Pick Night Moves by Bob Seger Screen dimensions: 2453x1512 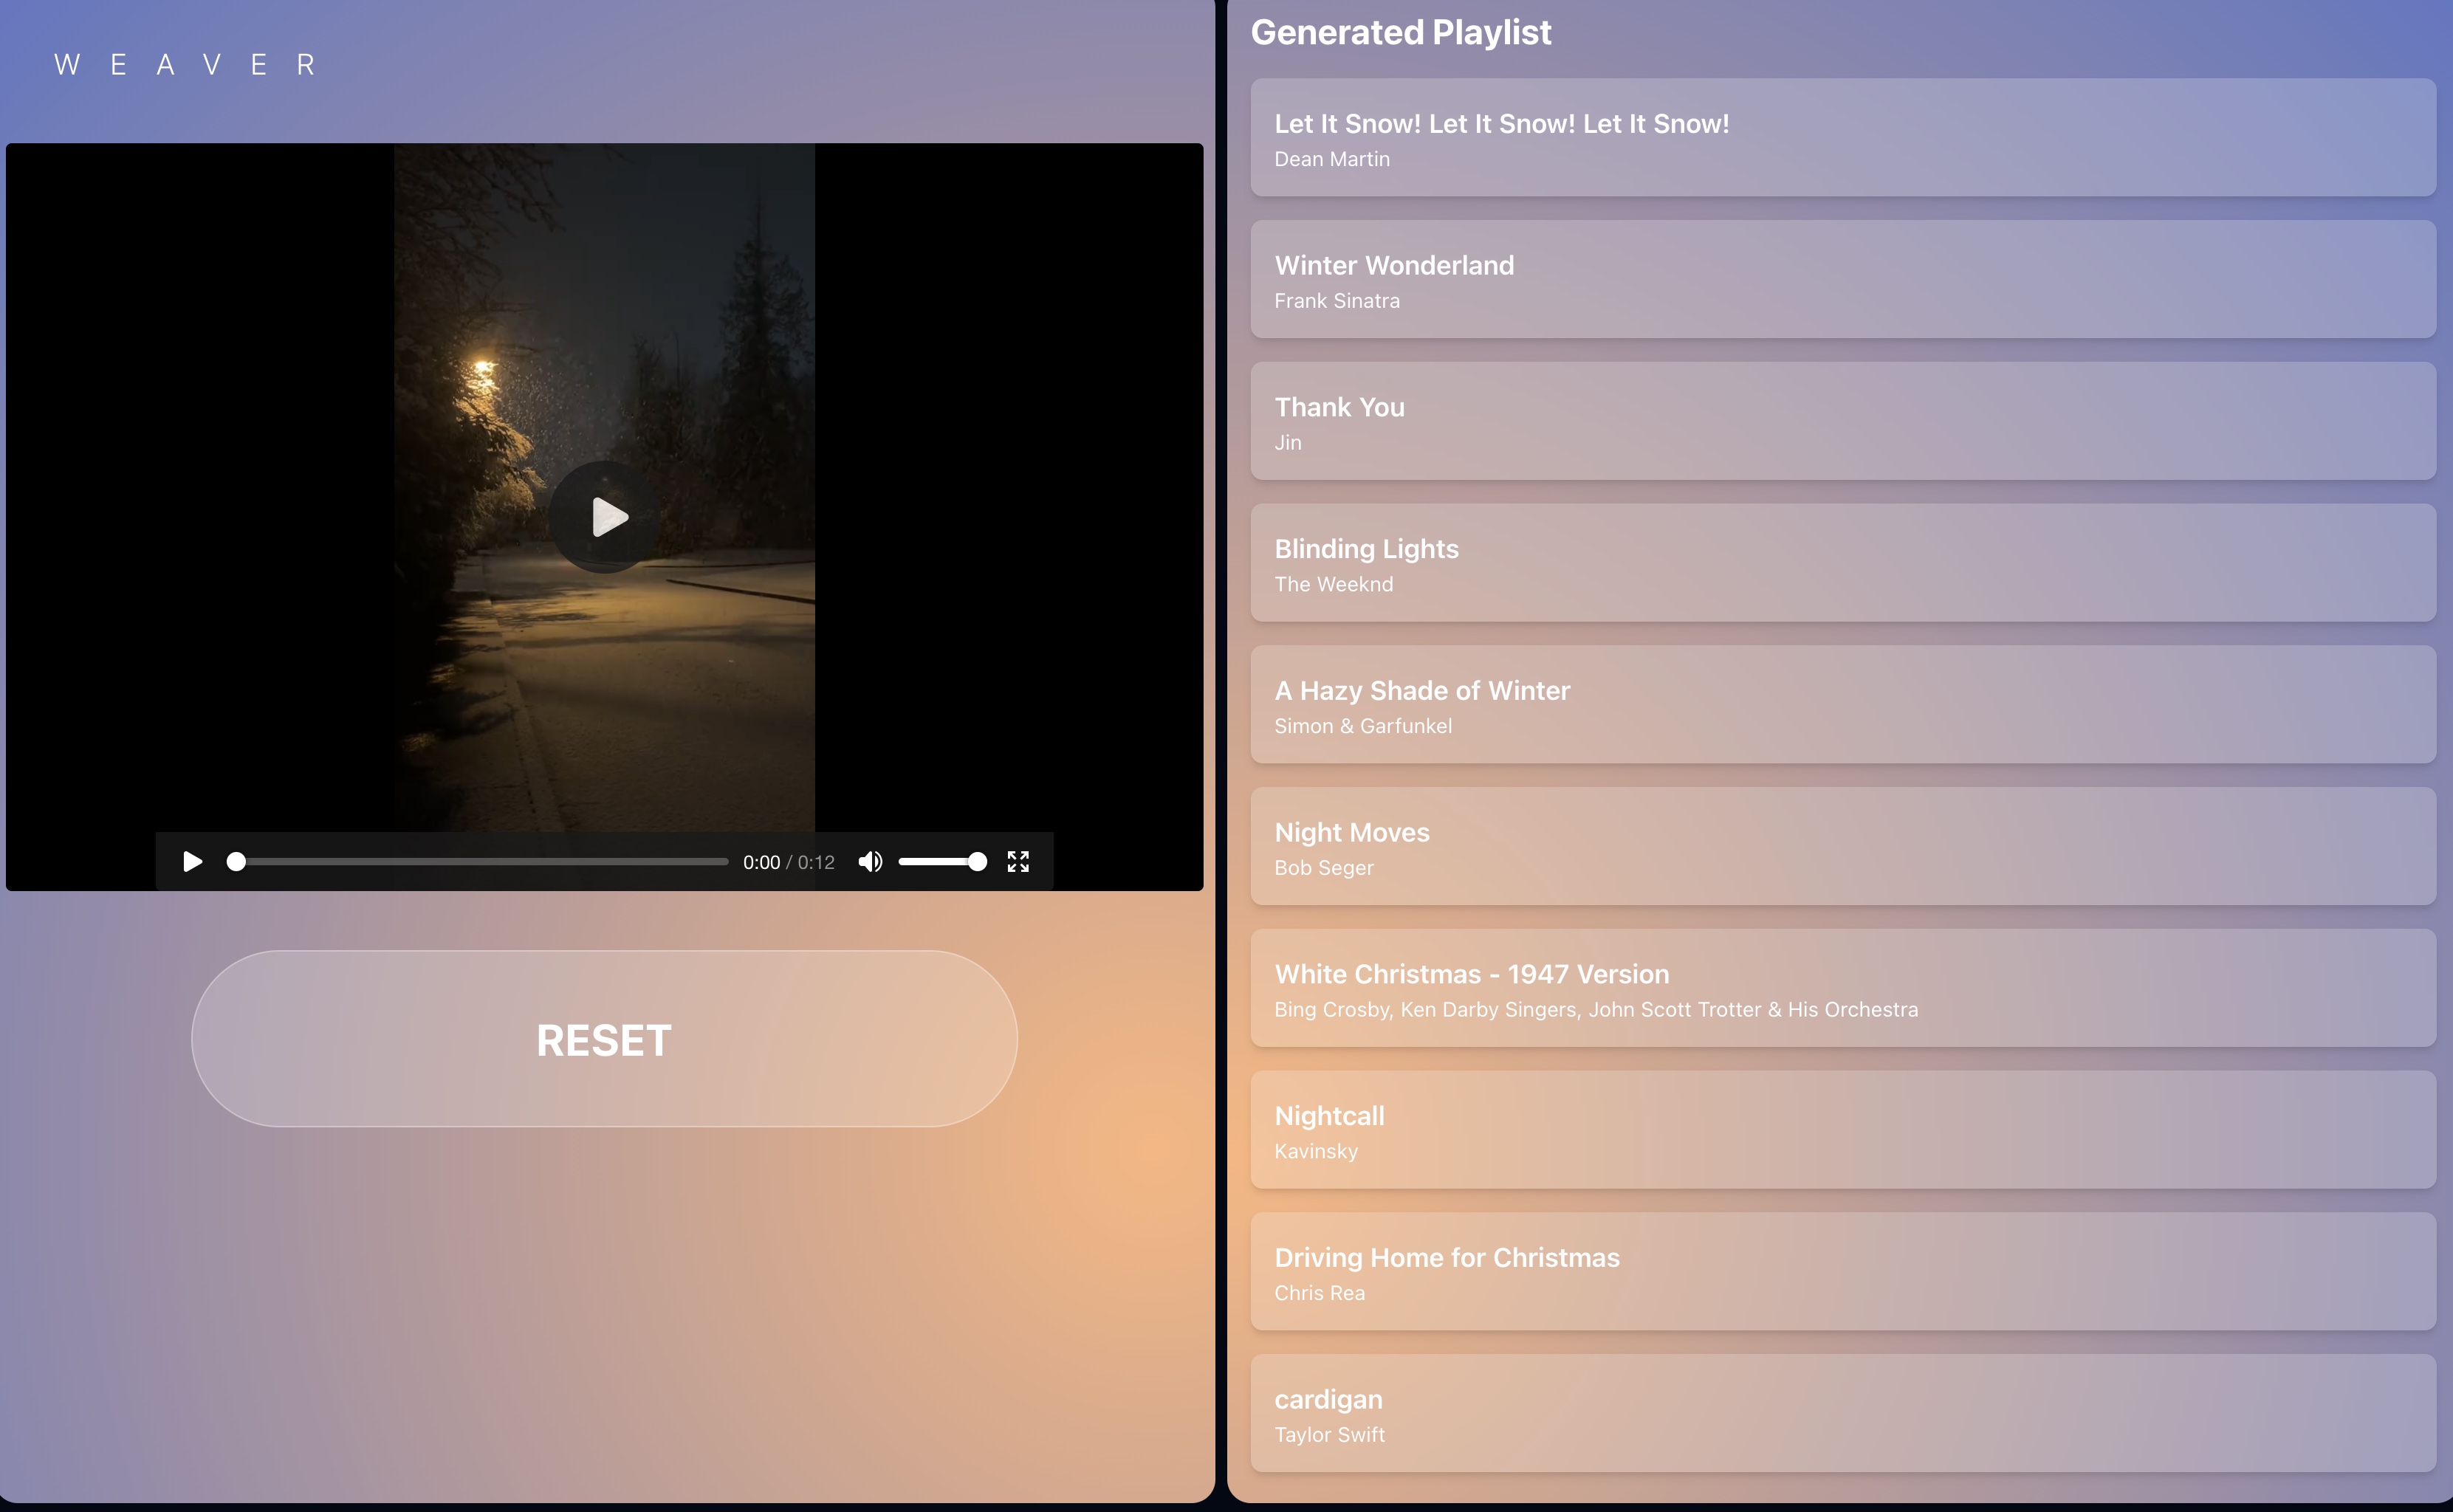point(1842,847)
